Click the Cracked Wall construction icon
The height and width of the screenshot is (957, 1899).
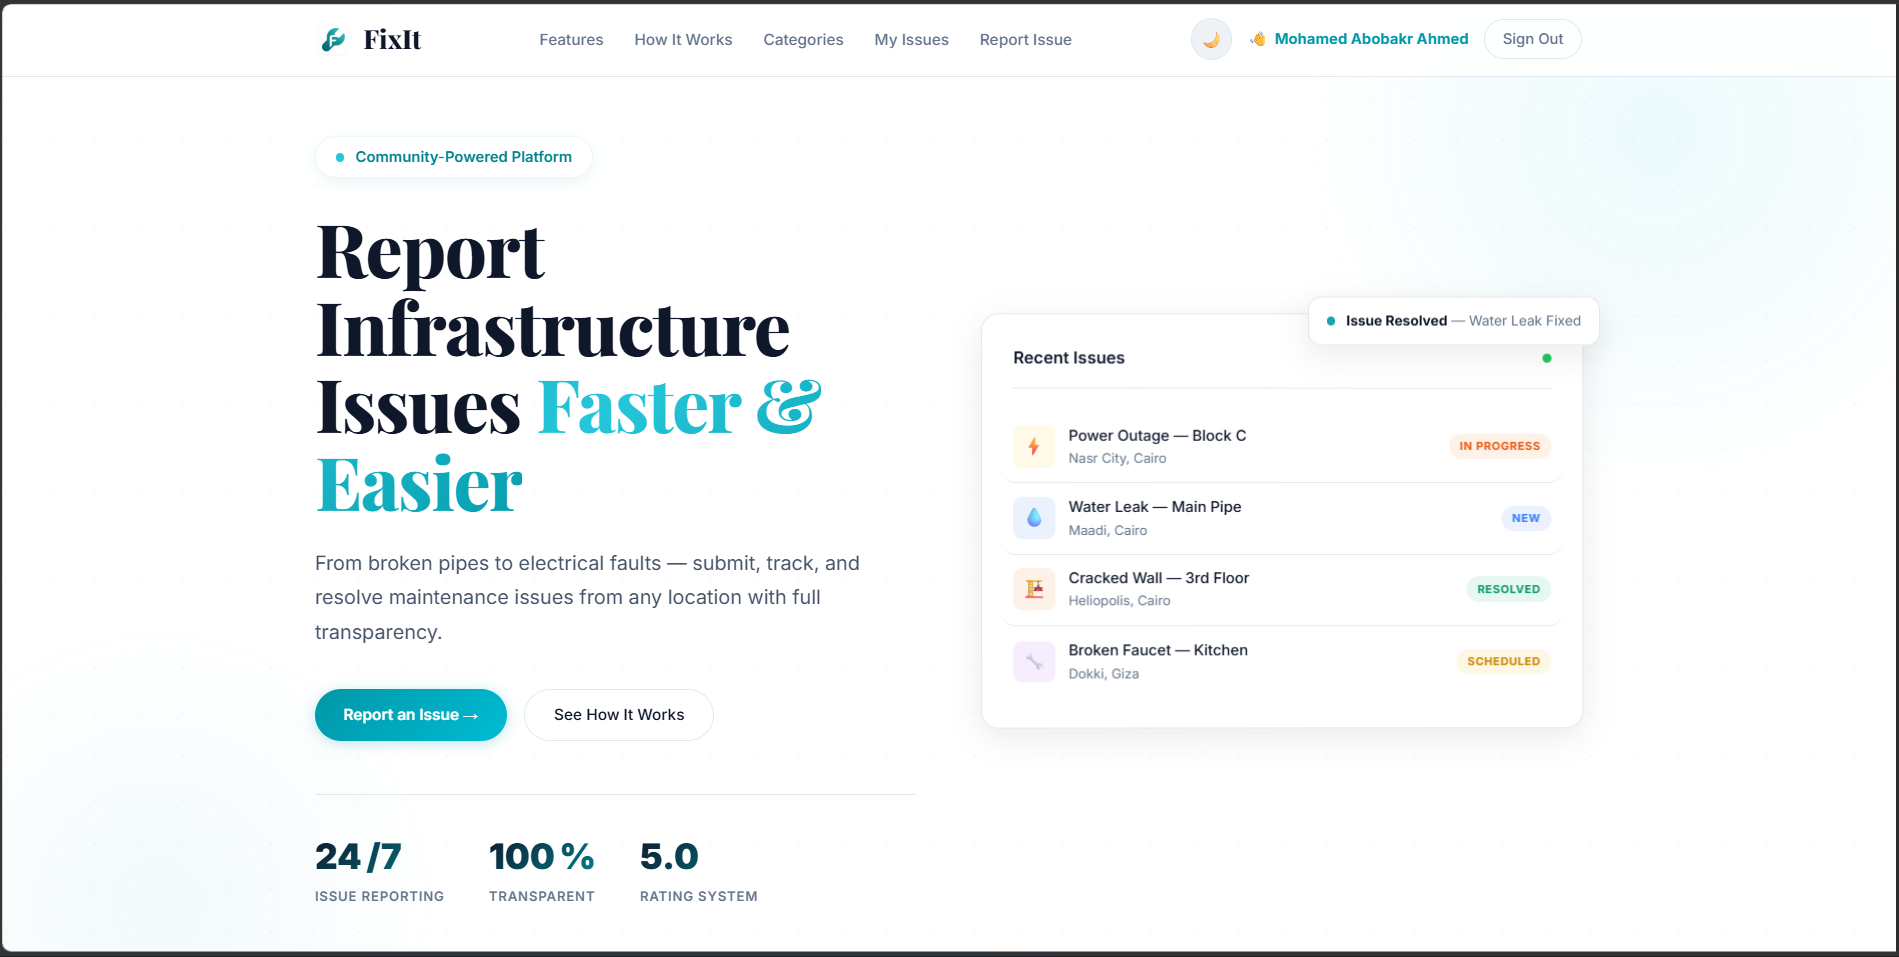(x=1034, y=589)
